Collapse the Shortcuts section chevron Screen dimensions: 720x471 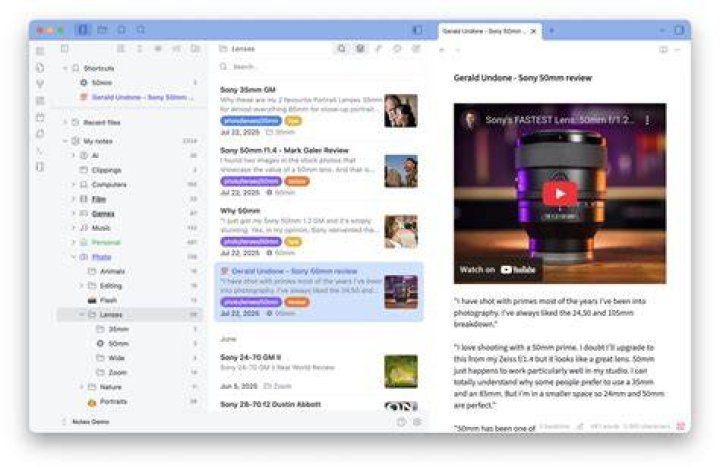pyautogui.click(x=65, y=68)
